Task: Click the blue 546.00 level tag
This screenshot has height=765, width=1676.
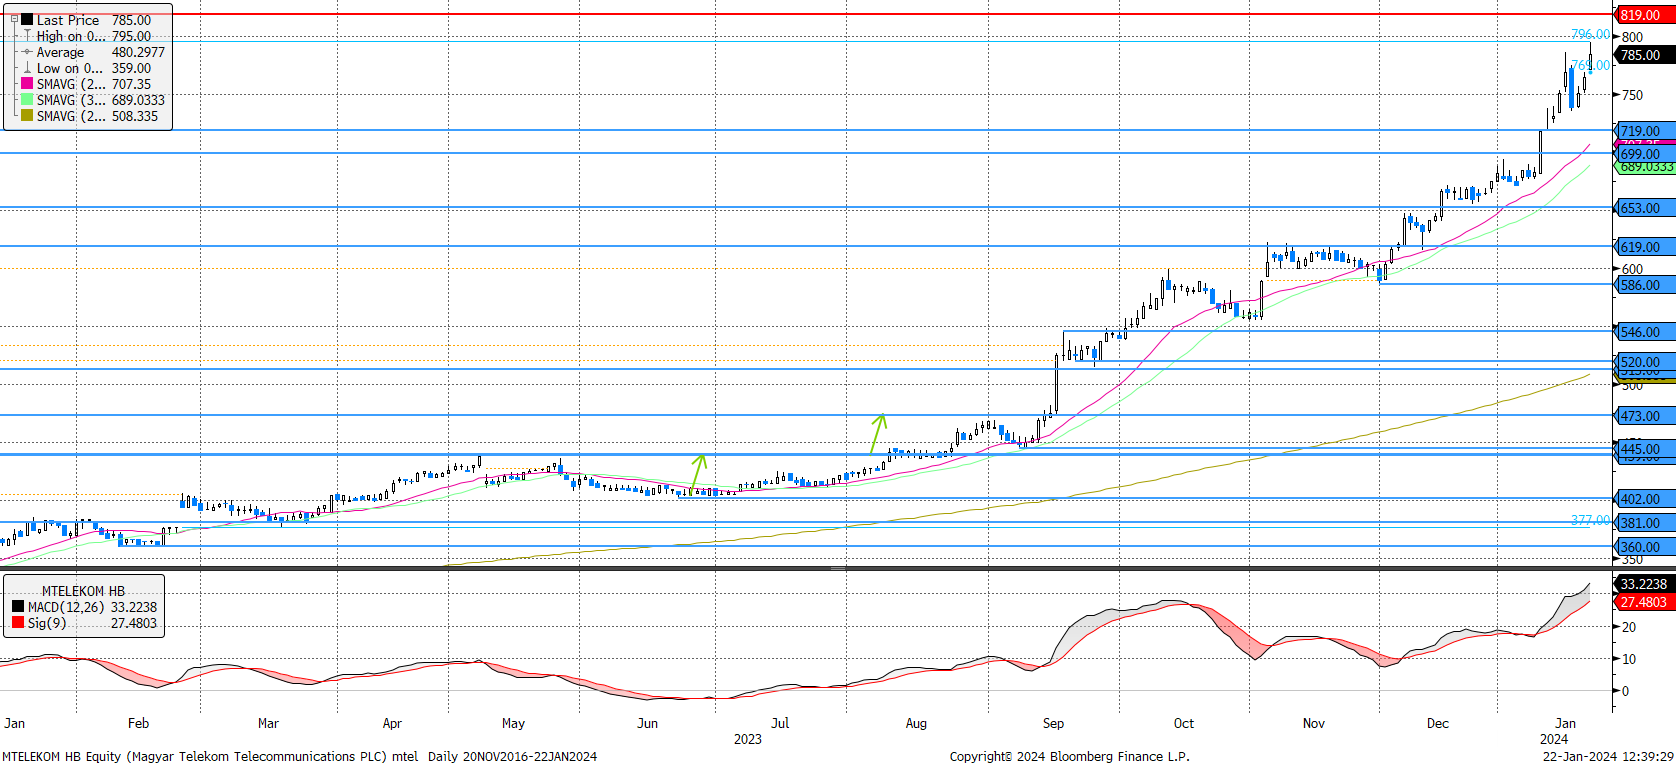Action: point(1645,332)
